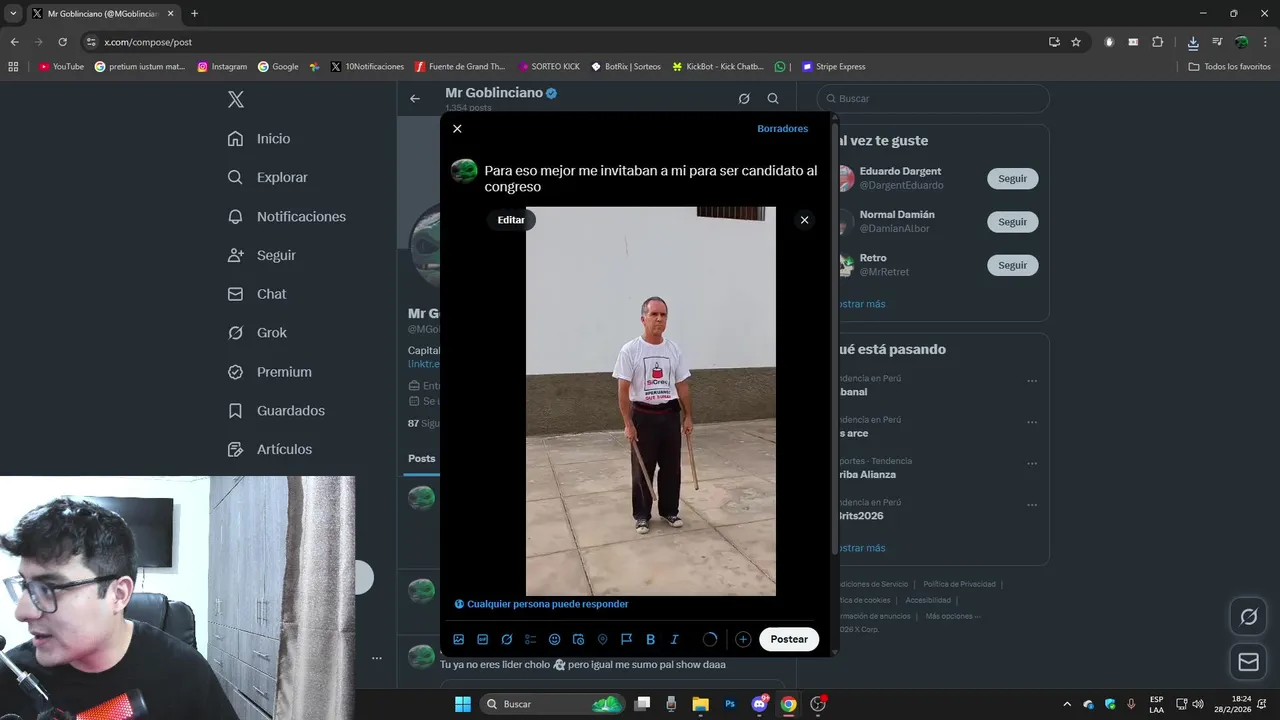
Task: Open Instagram bookmark
Action: pyautogui.click(x=222, y=67)
